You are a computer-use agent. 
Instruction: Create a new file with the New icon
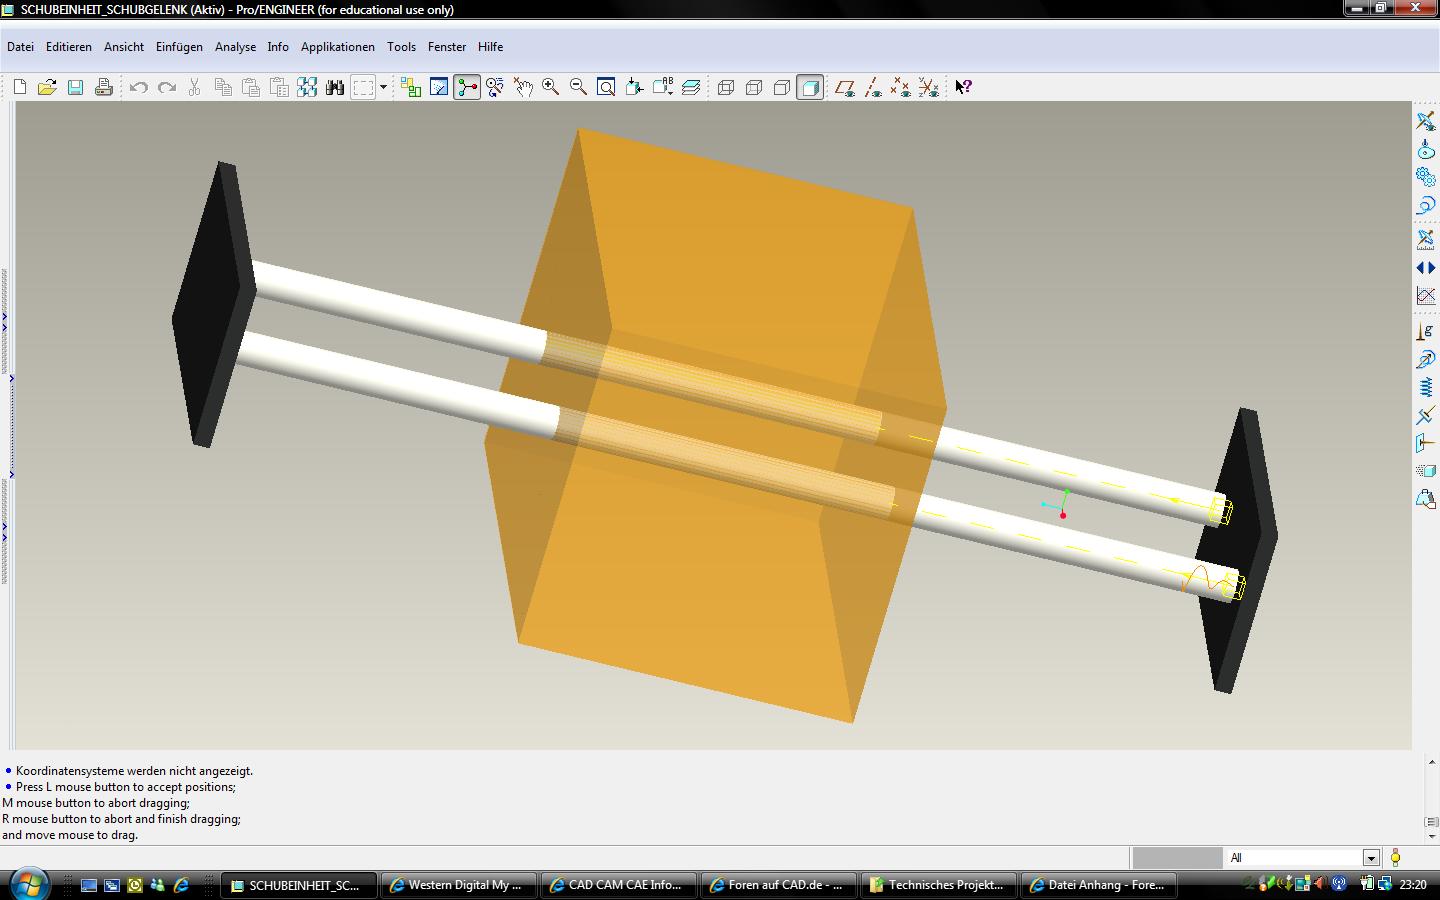tap(19, 87)
